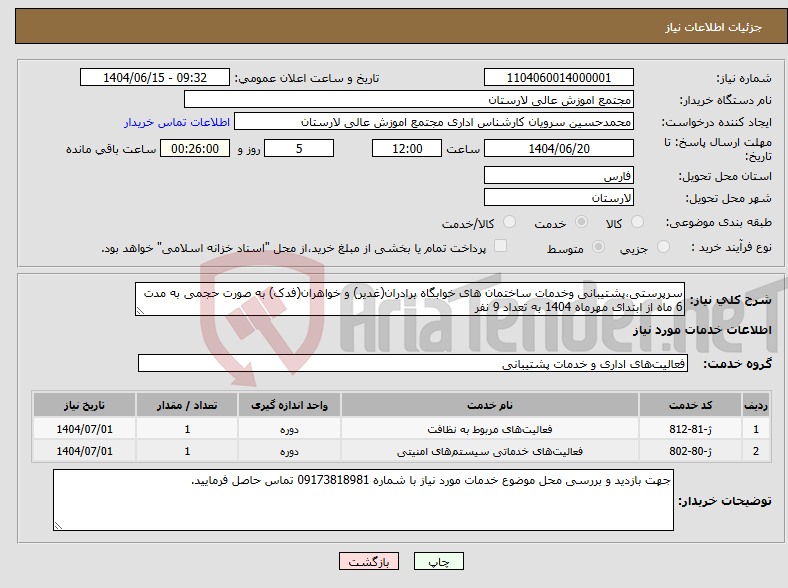Select the خدمت radio button
The height and width of the screenshot is (588, 788).
(x=581, y=222)
